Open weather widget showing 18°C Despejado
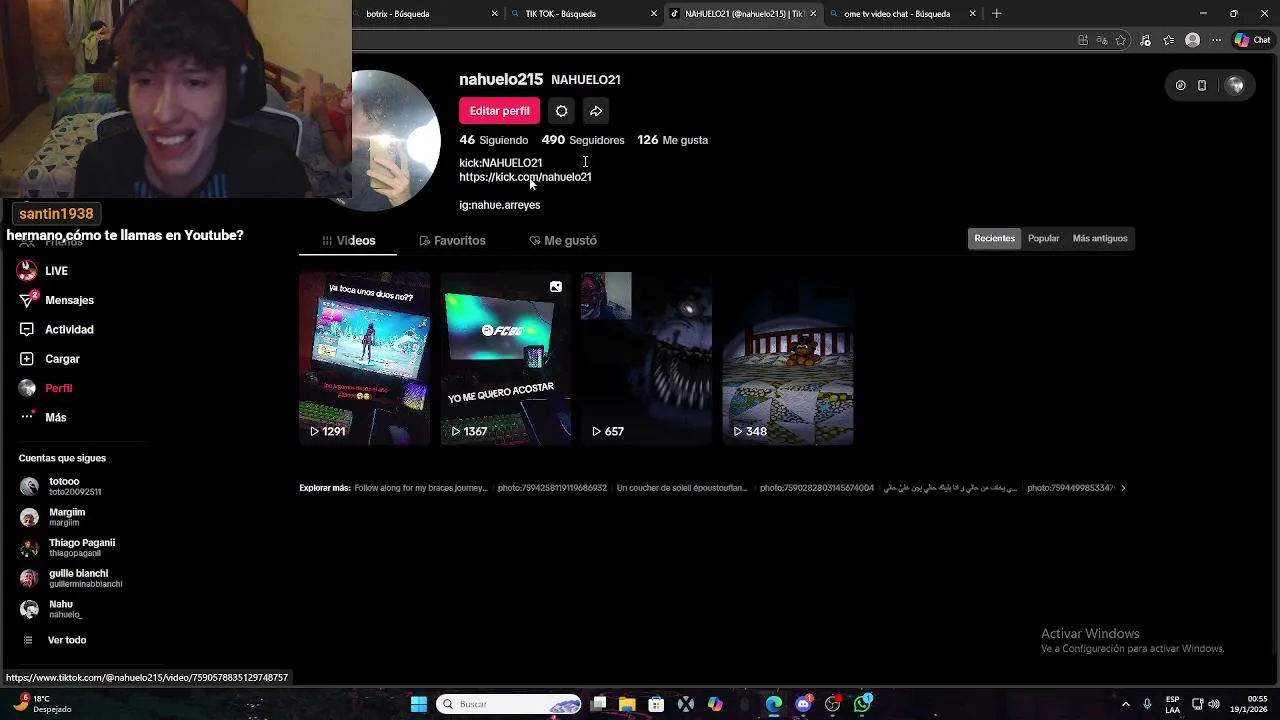The height and width of the screenshot is (720, 1280). (x=44, y=704)
